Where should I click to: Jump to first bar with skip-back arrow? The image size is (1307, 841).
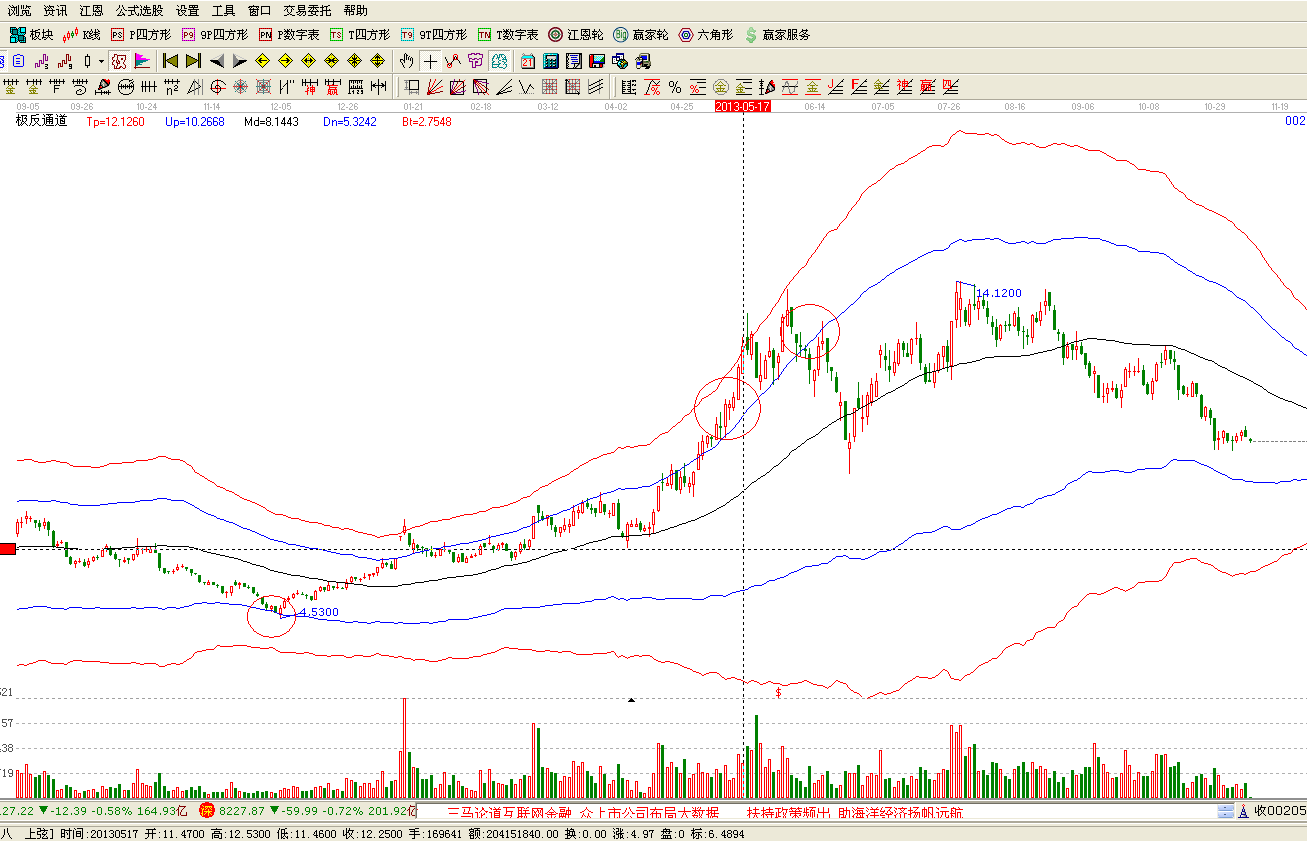click(170, 61)
